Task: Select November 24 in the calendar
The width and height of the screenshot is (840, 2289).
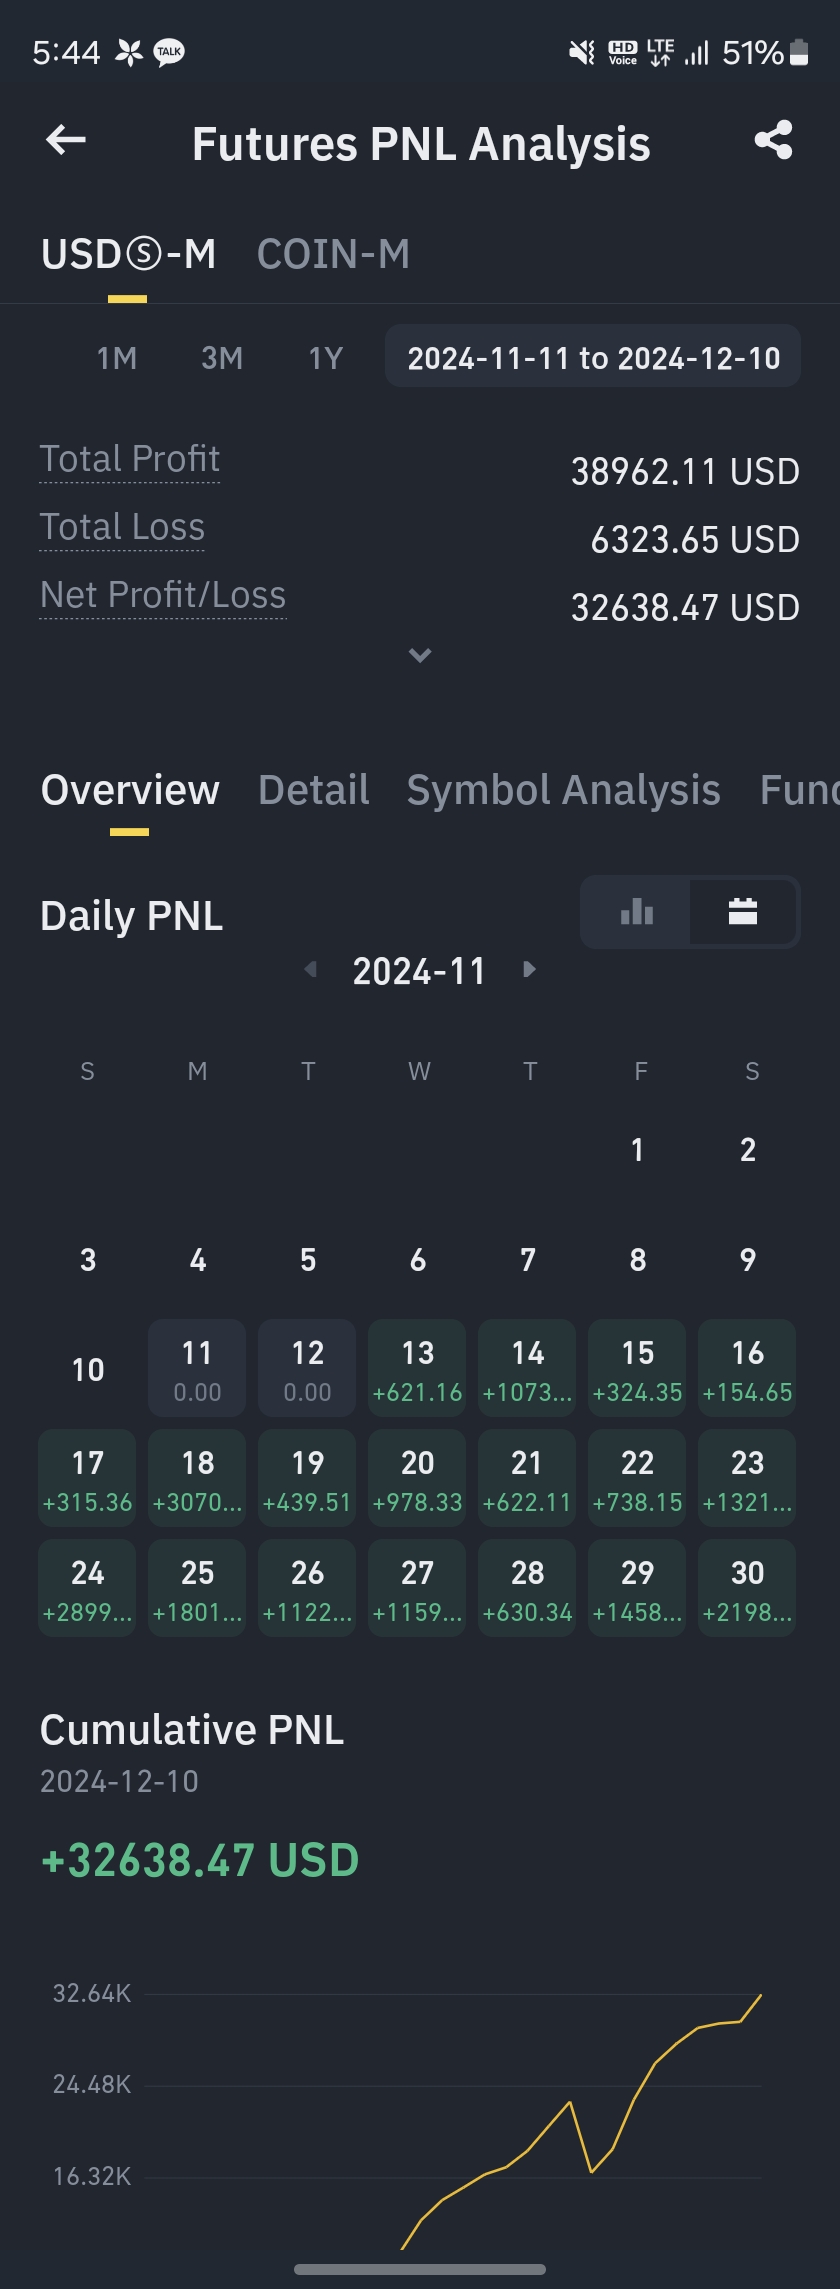Action: 87,1588
